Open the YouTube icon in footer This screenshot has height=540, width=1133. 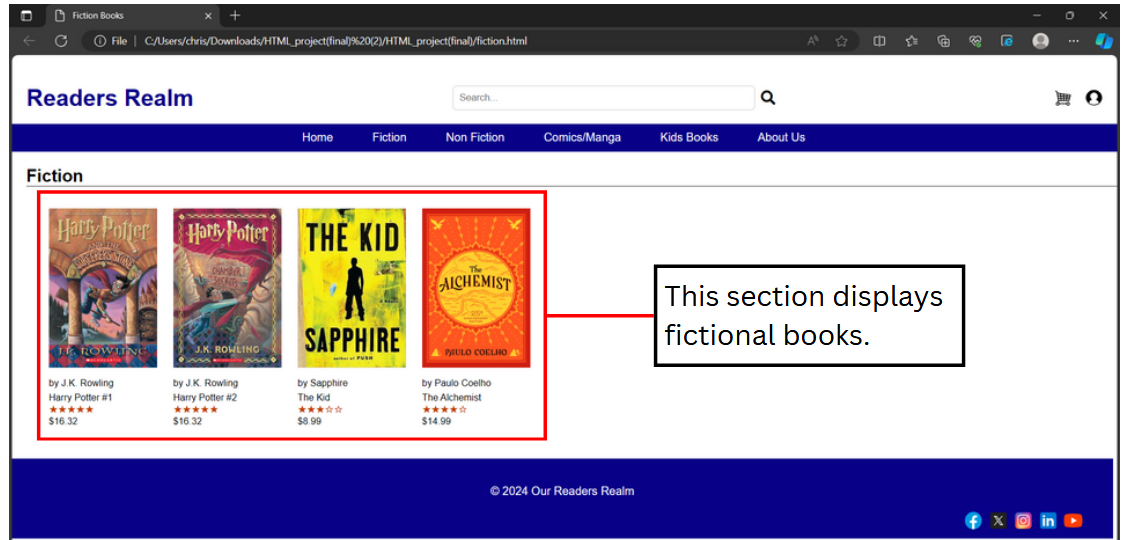click(x=1073, y=520)
